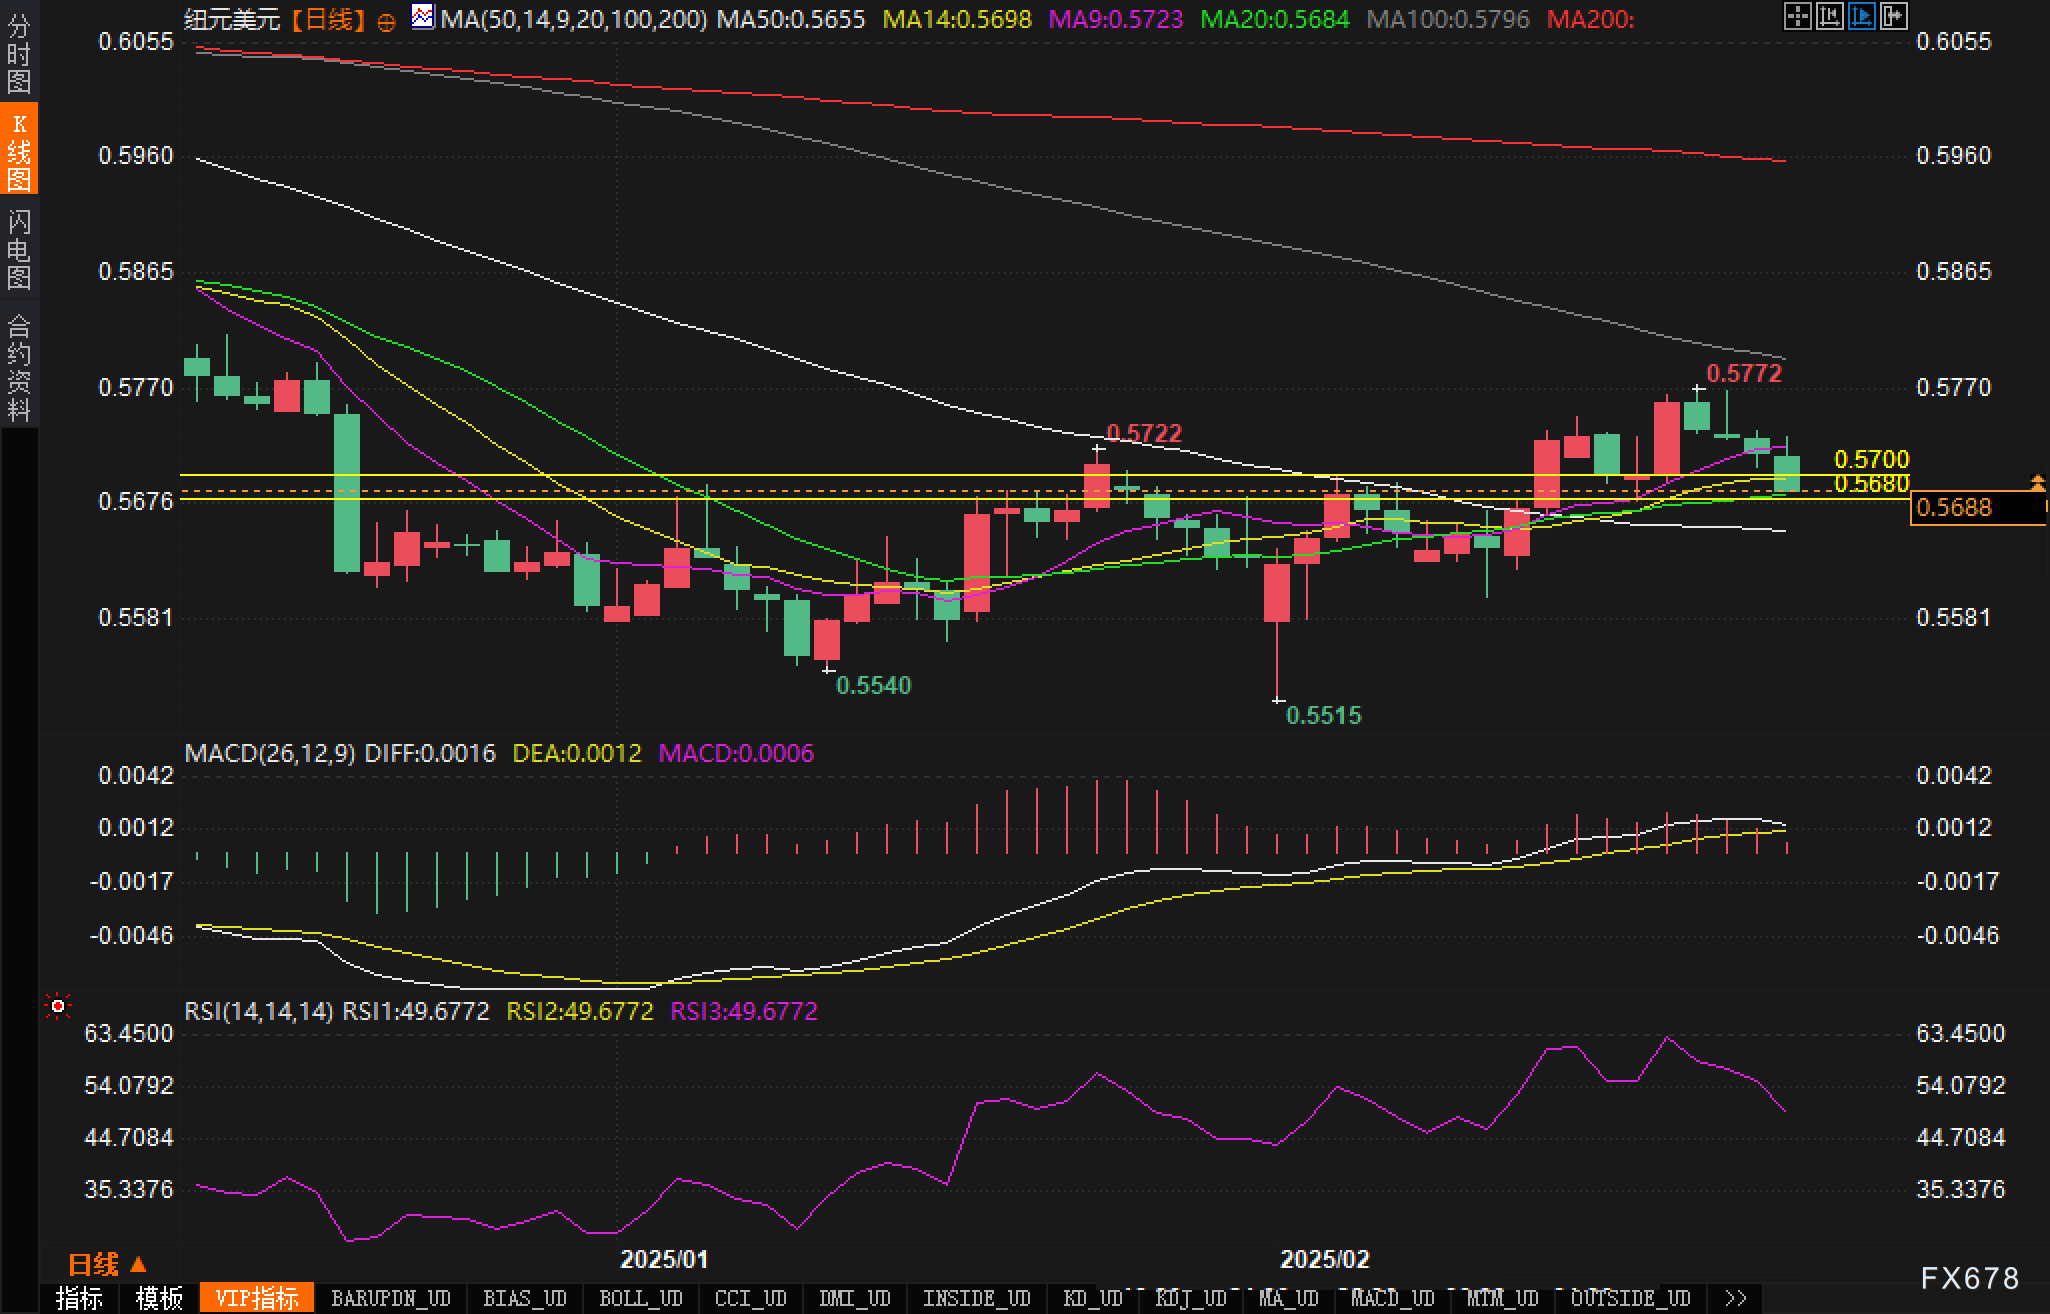Click the highlighted blue chart-scale icon top right
Viewport: 2050px width, 1314px height.
1862,17
